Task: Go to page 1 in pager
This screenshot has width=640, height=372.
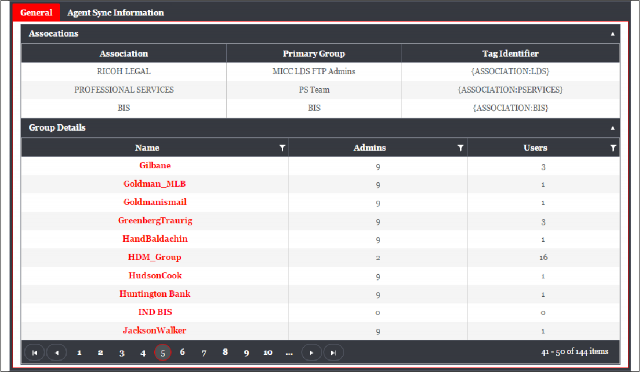Action: click(79, 353)
